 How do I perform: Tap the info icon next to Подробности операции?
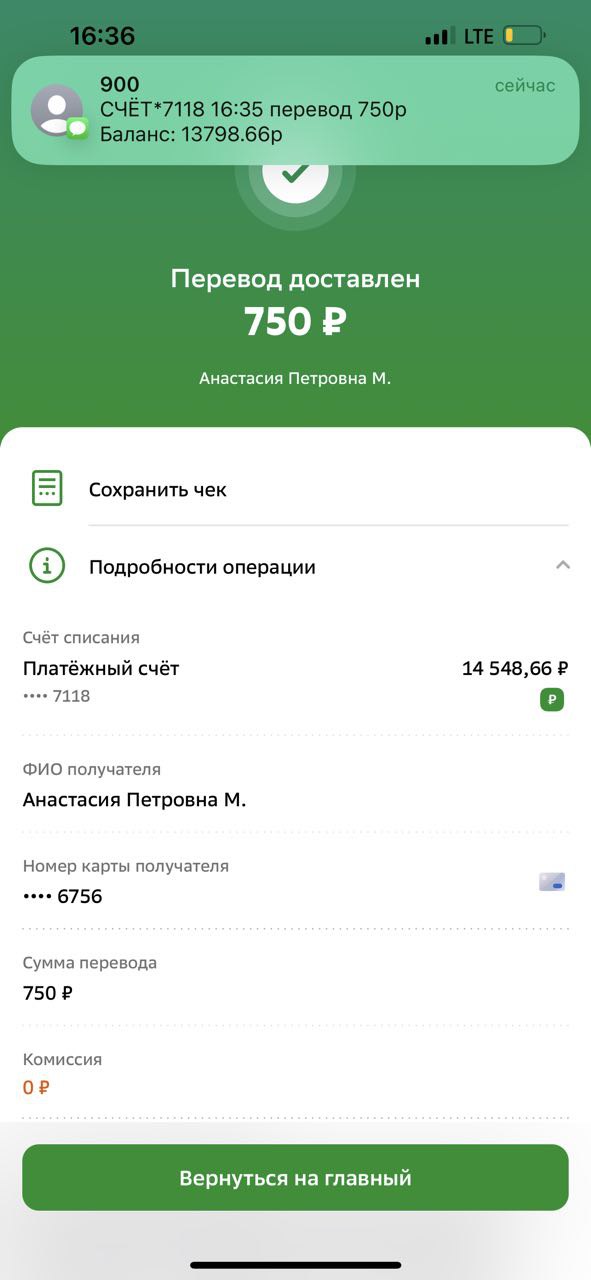coord(47,566)
